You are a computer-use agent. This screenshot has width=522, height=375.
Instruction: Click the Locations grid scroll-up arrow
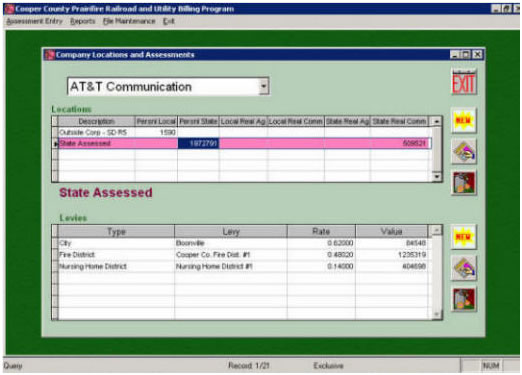click(436, 121)
